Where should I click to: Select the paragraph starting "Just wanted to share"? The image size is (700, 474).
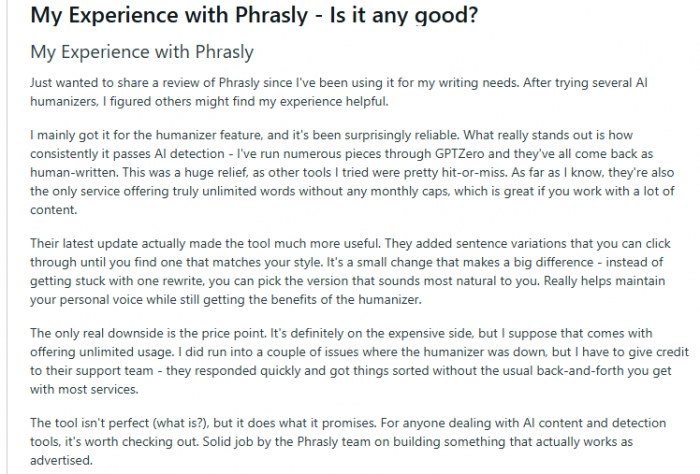(x=339, y=92)
